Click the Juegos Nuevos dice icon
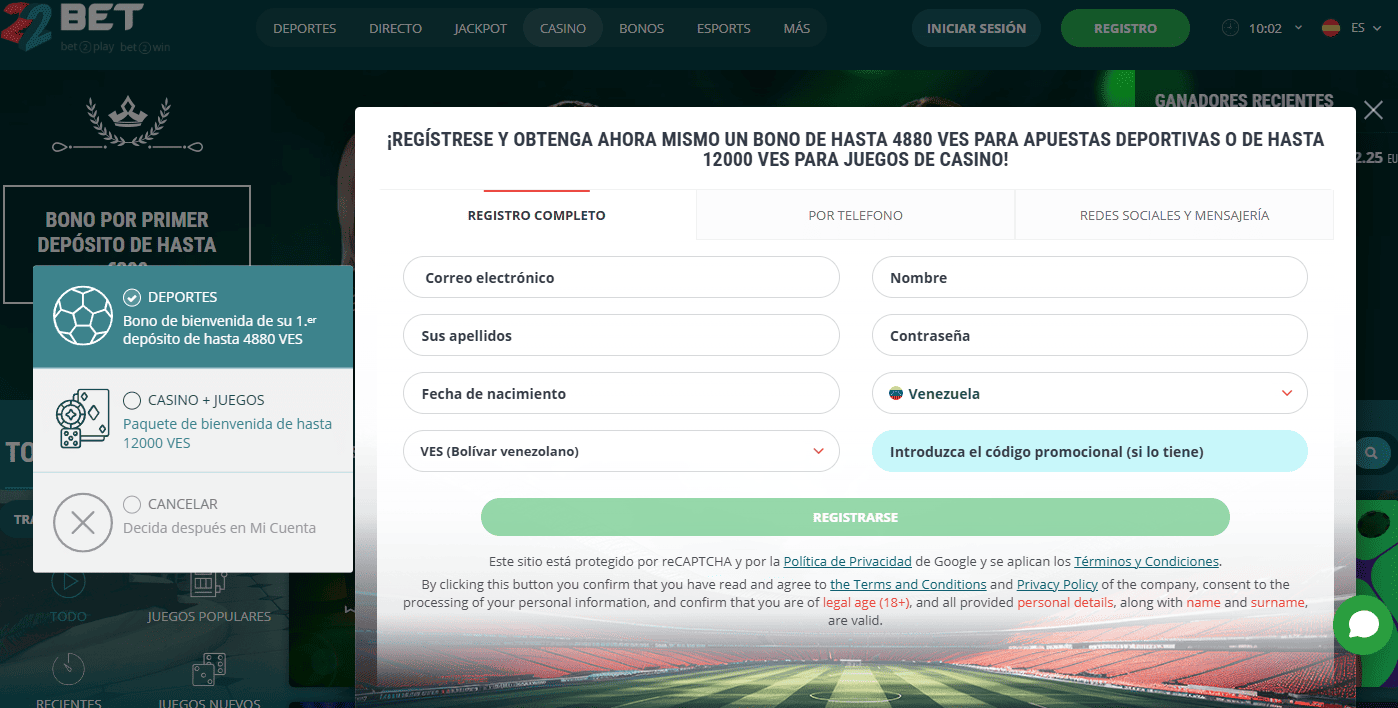The image size is (1398, 708). 208,670
